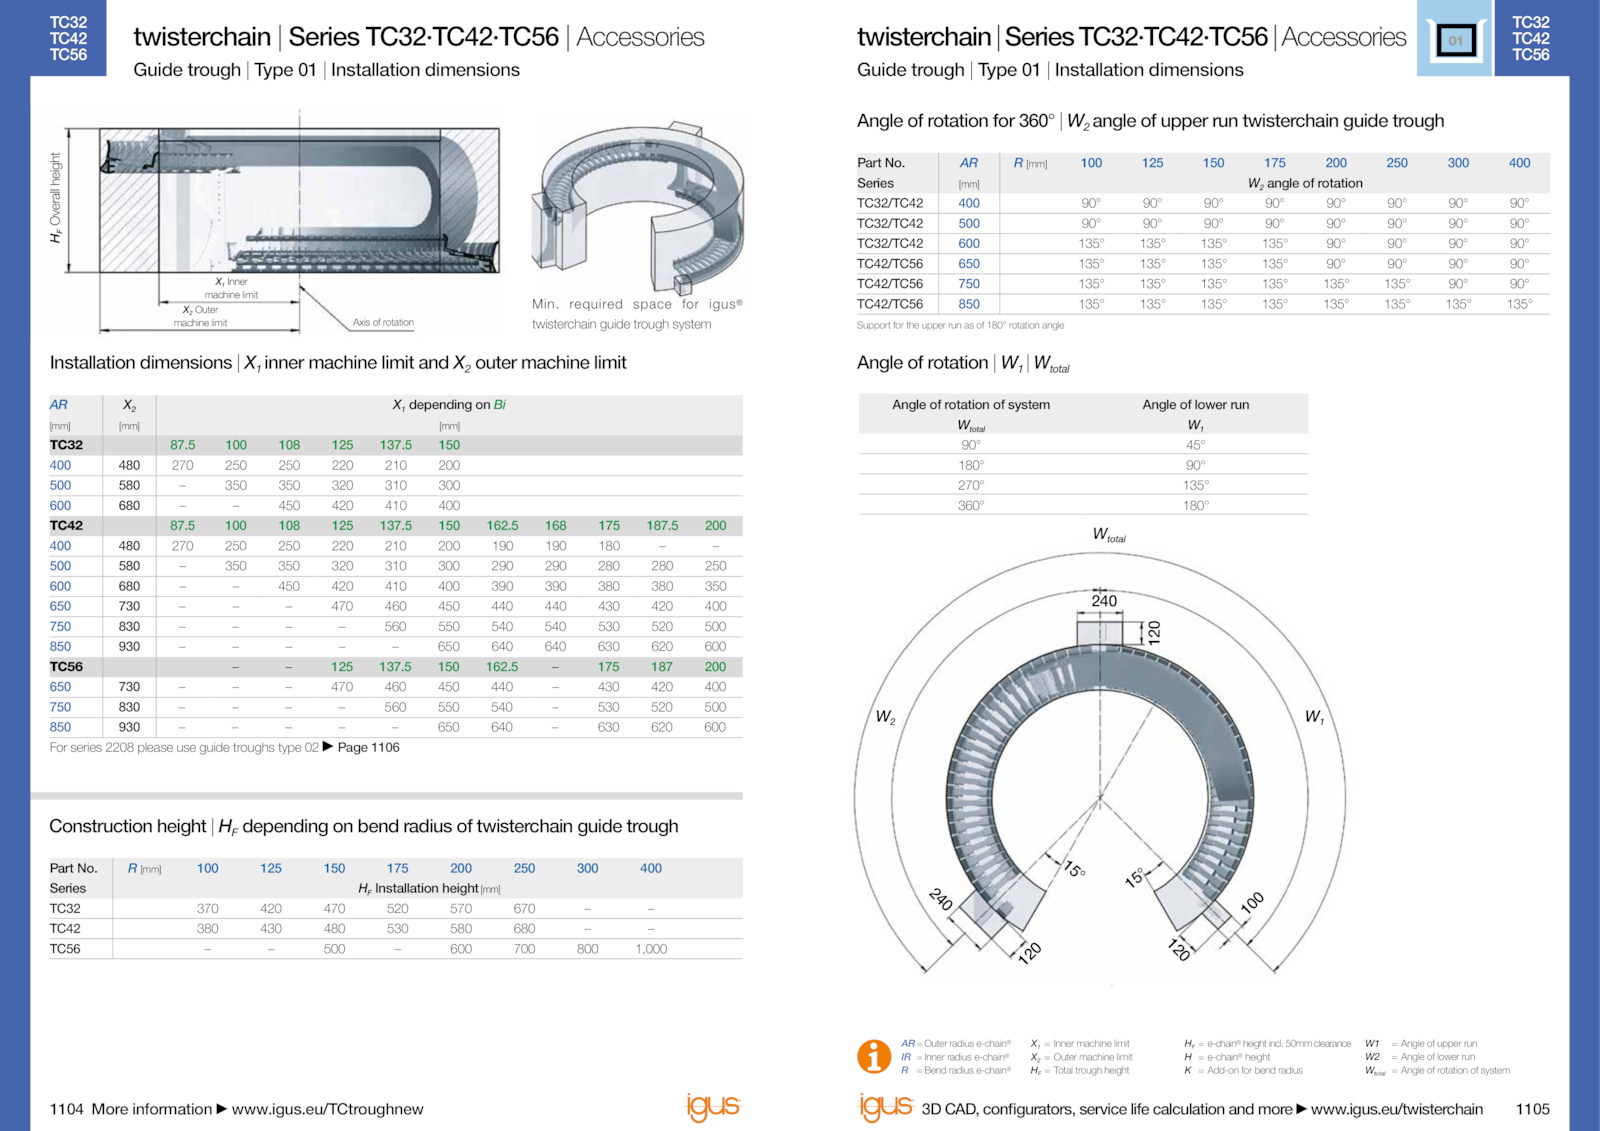This screenshot has height=1131, width=1600.
Task: Open www.igus.eu/TCtroughnew link
Action: [328, 1109]
